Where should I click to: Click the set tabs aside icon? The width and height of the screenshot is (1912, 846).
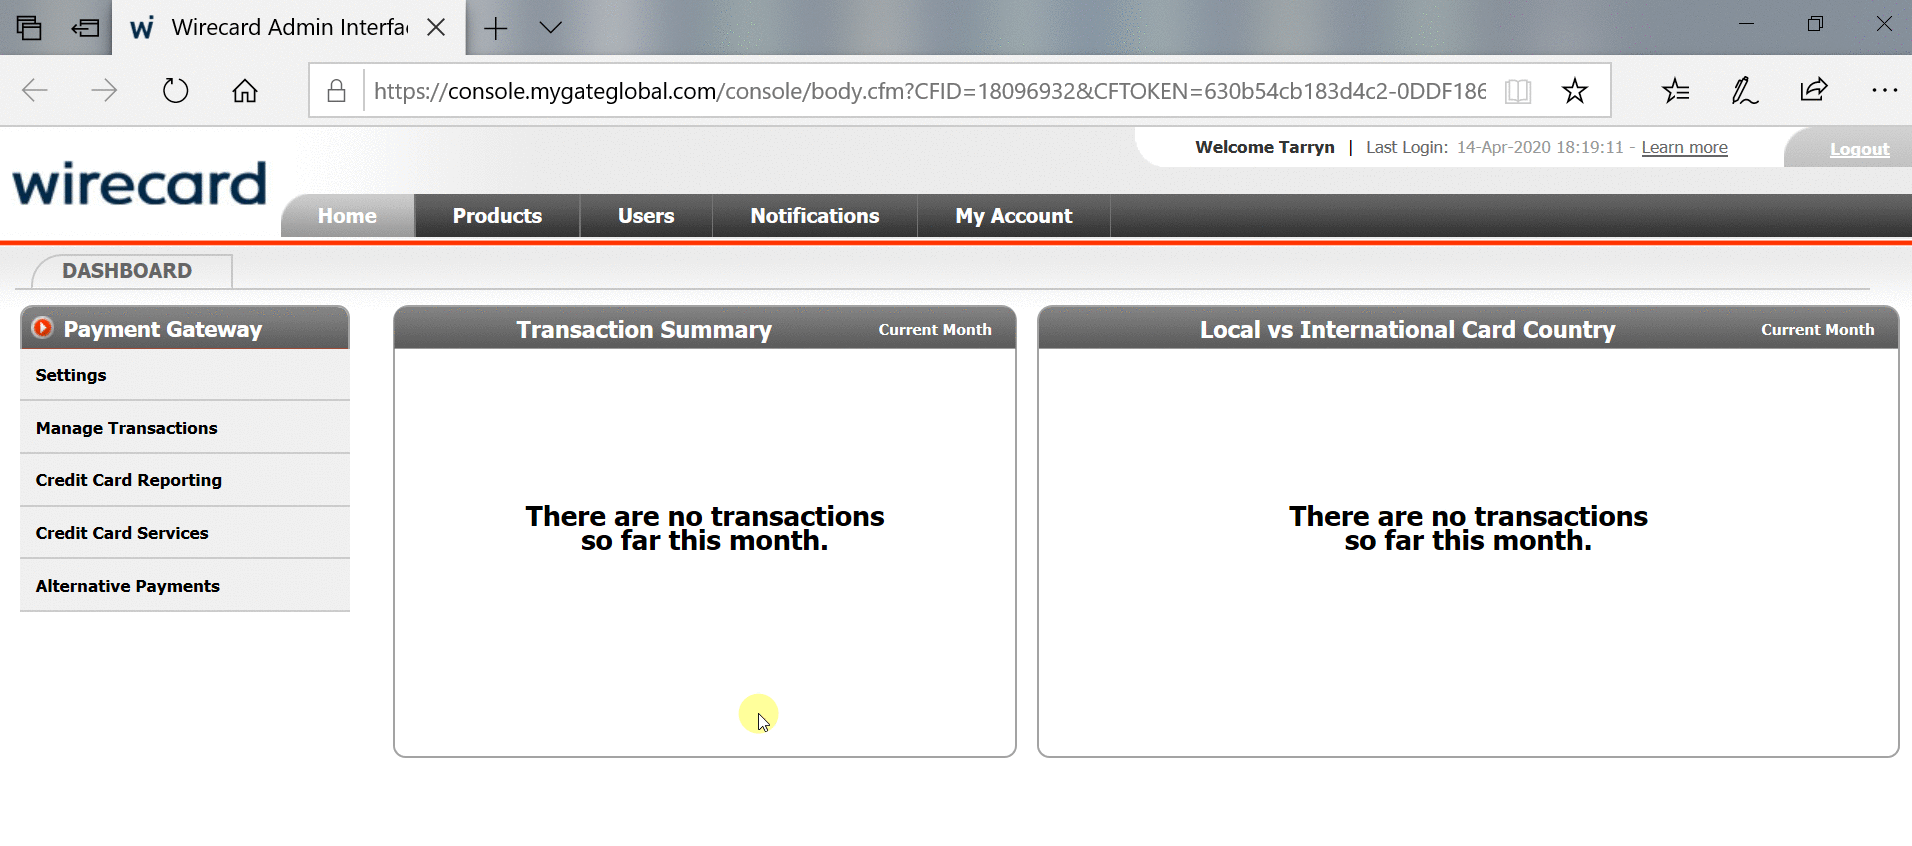(x=86, y=27)
